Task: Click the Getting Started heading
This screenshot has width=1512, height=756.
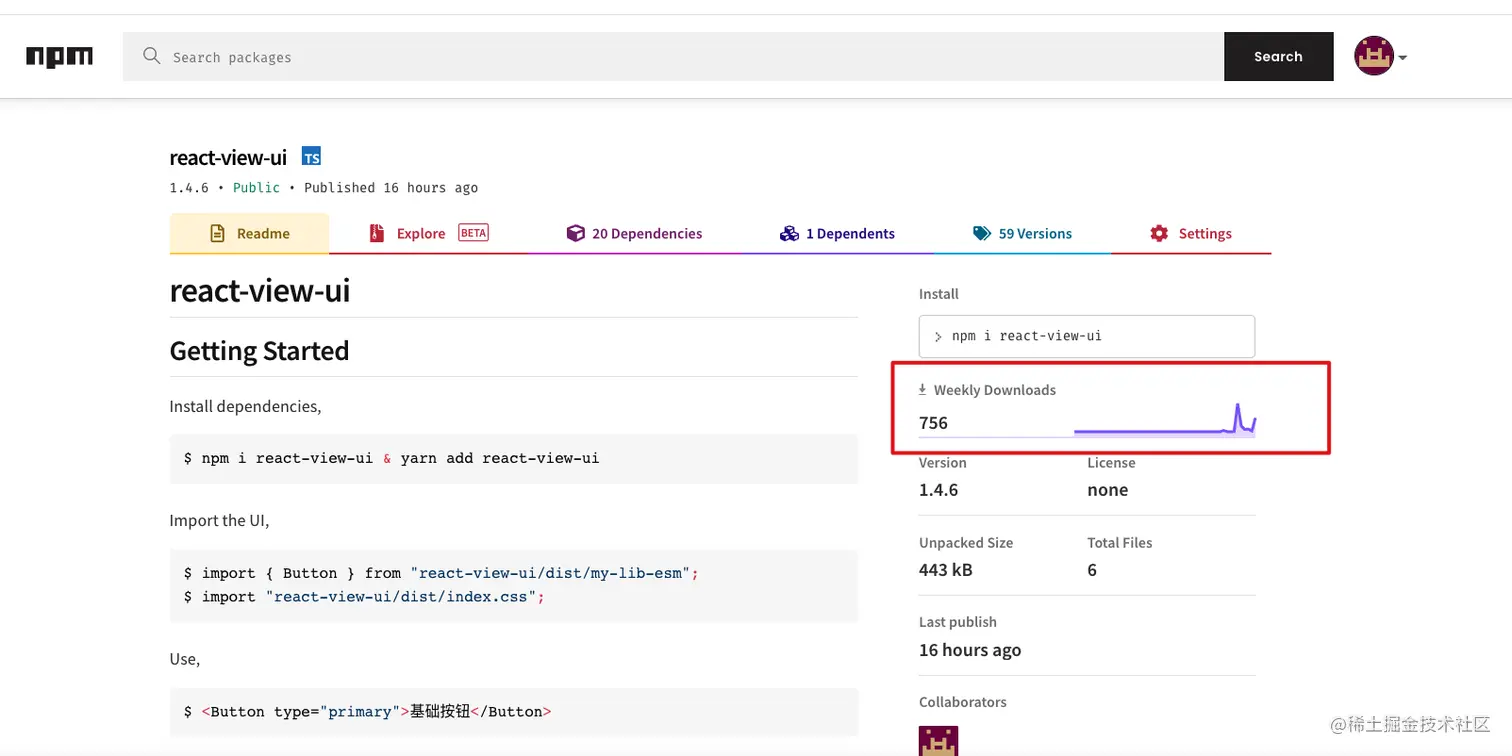Action: coord(259,351)
